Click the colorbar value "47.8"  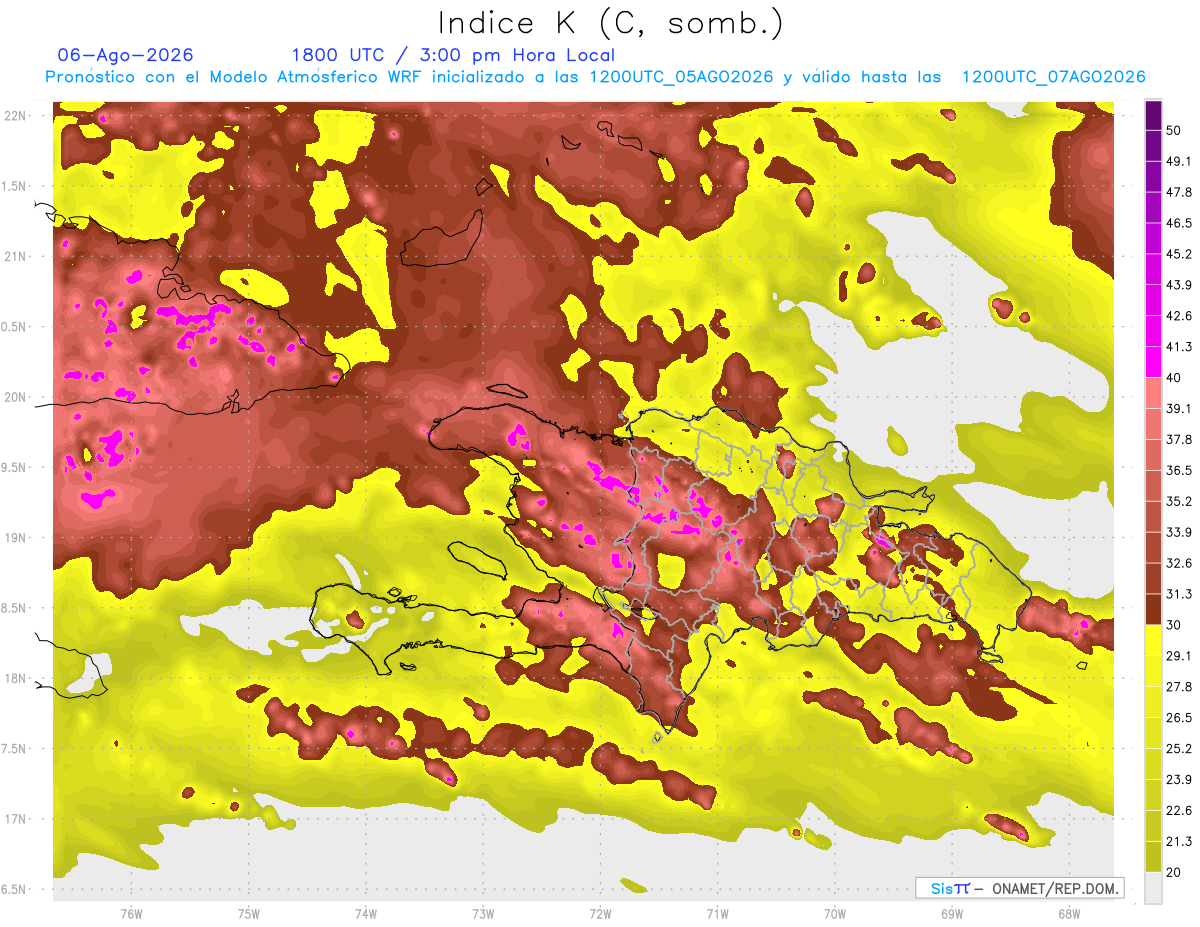pyautogui.click(x=1178, y=192)
